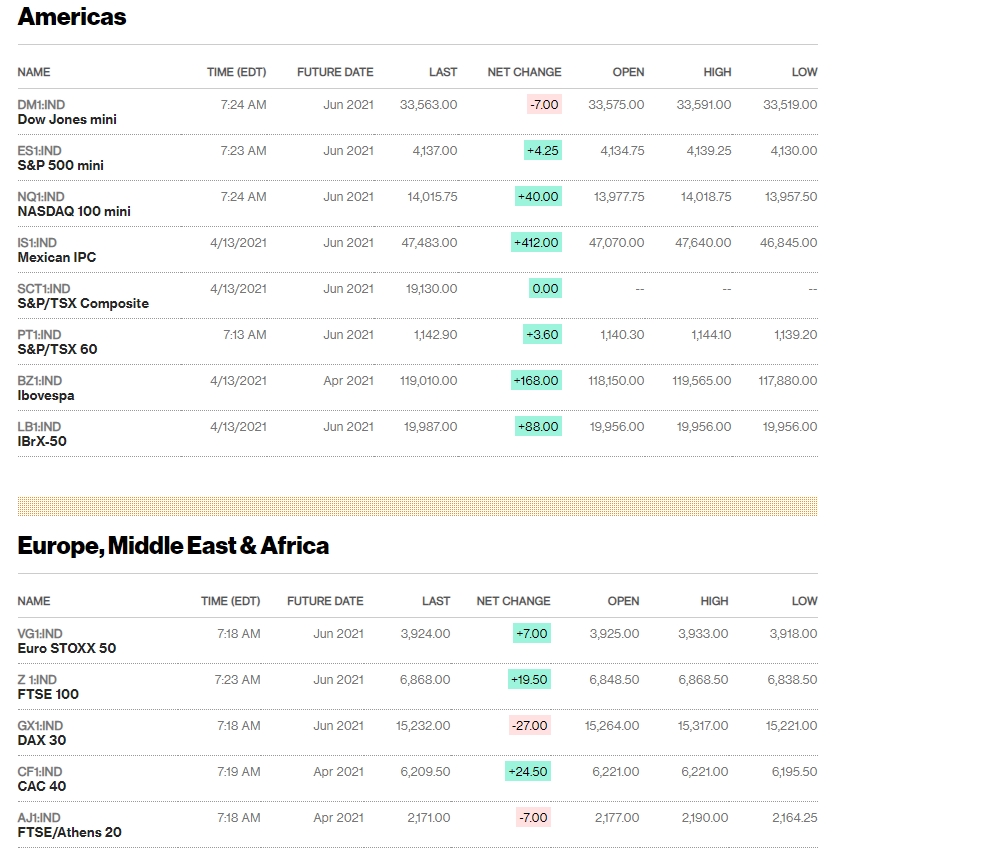
Task: Open NASDAQ 100 mini quote page
Action: click(74, 211)
